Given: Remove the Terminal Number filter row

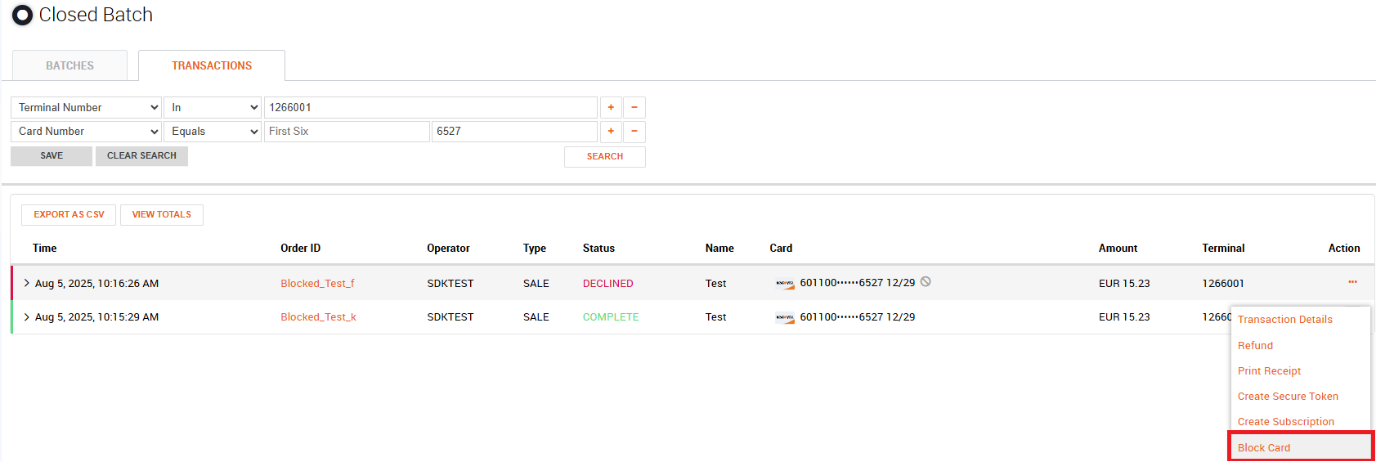Looking at the screenshot, I should pyautogui.click(x=634, y=107).
